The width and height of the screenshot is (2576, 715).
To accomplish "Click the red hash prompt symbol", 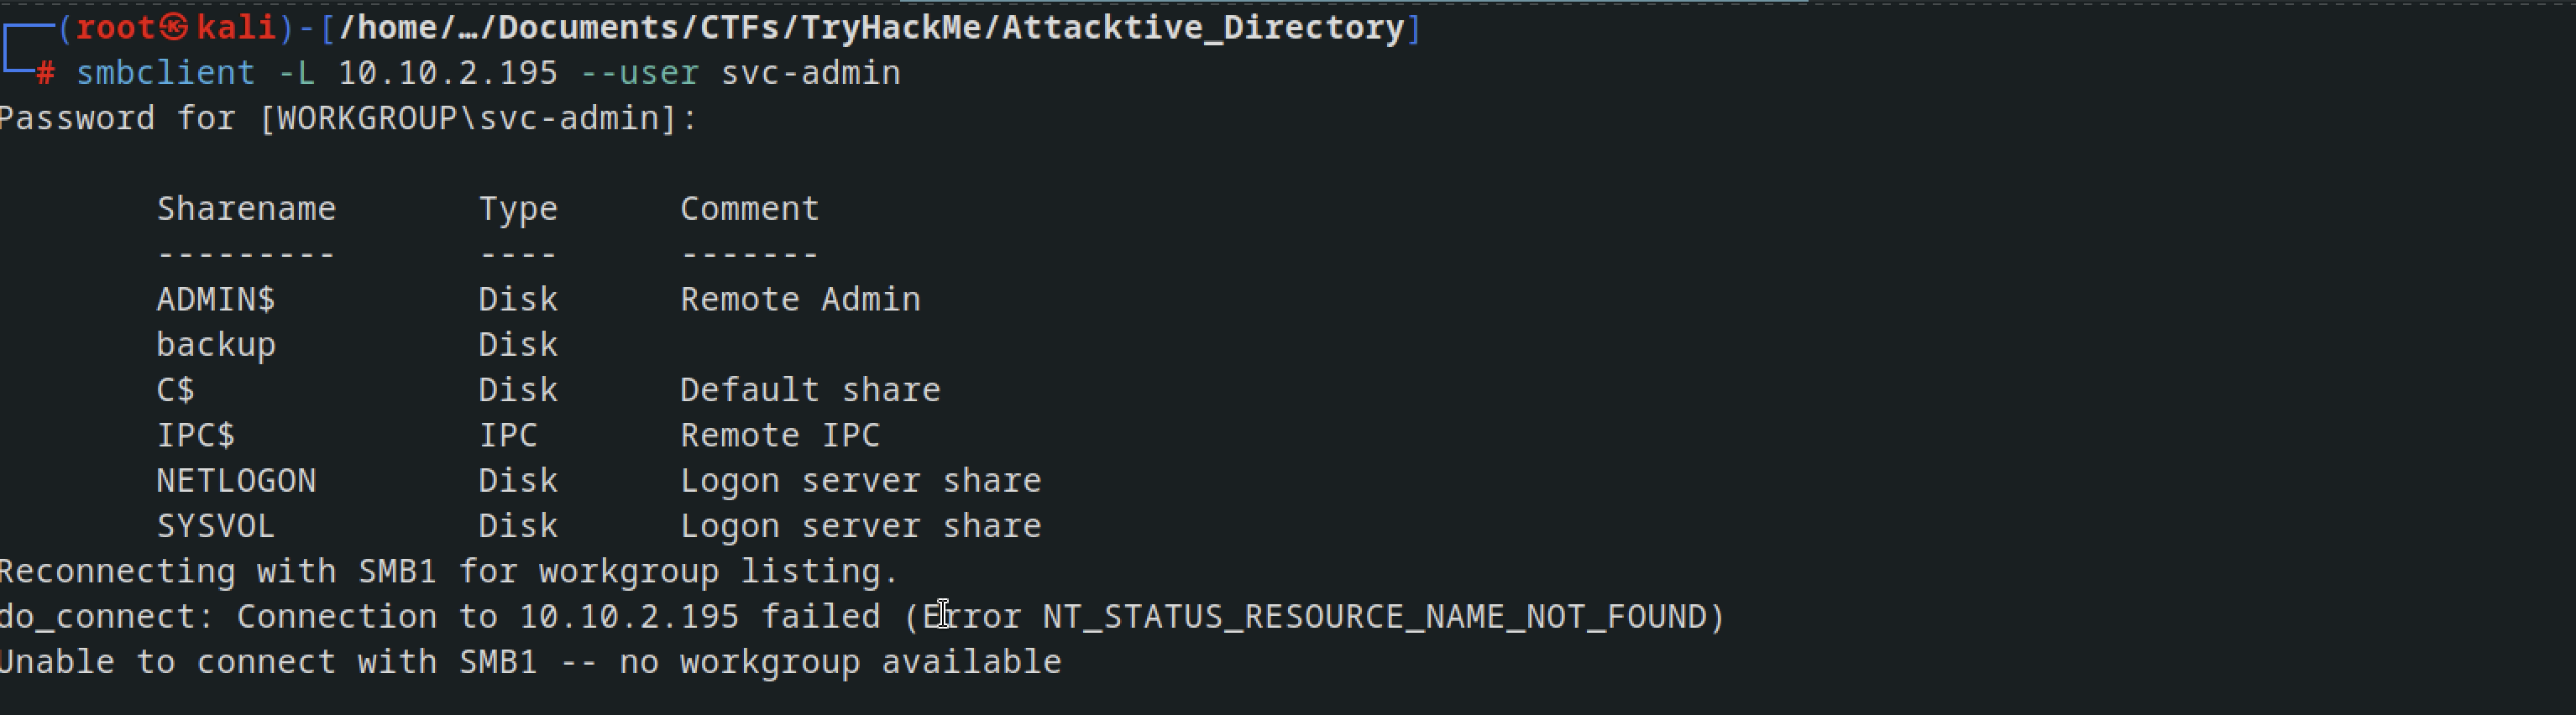I will pyautogui.click(x=46, y=73).
